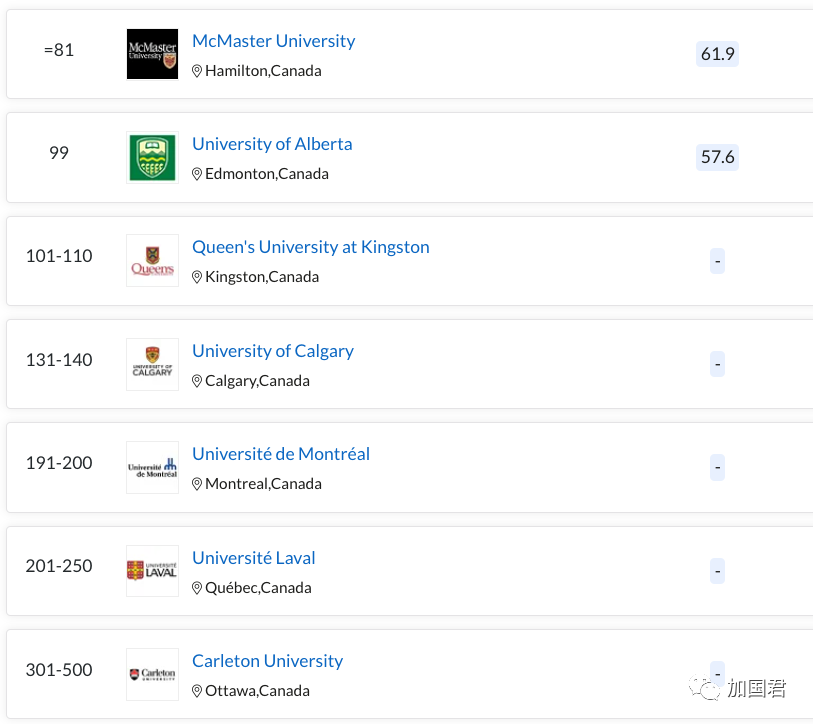
Task: Click the 57.6 score badge
Action: click(x=718, y=157)
